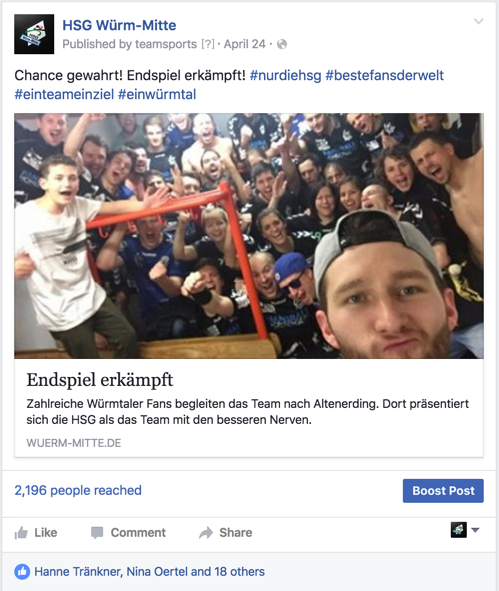The height and width of the screenshot is (591, 499).
Task: Open the post-as identity dropdown arrow
Action: pos(476,530)
